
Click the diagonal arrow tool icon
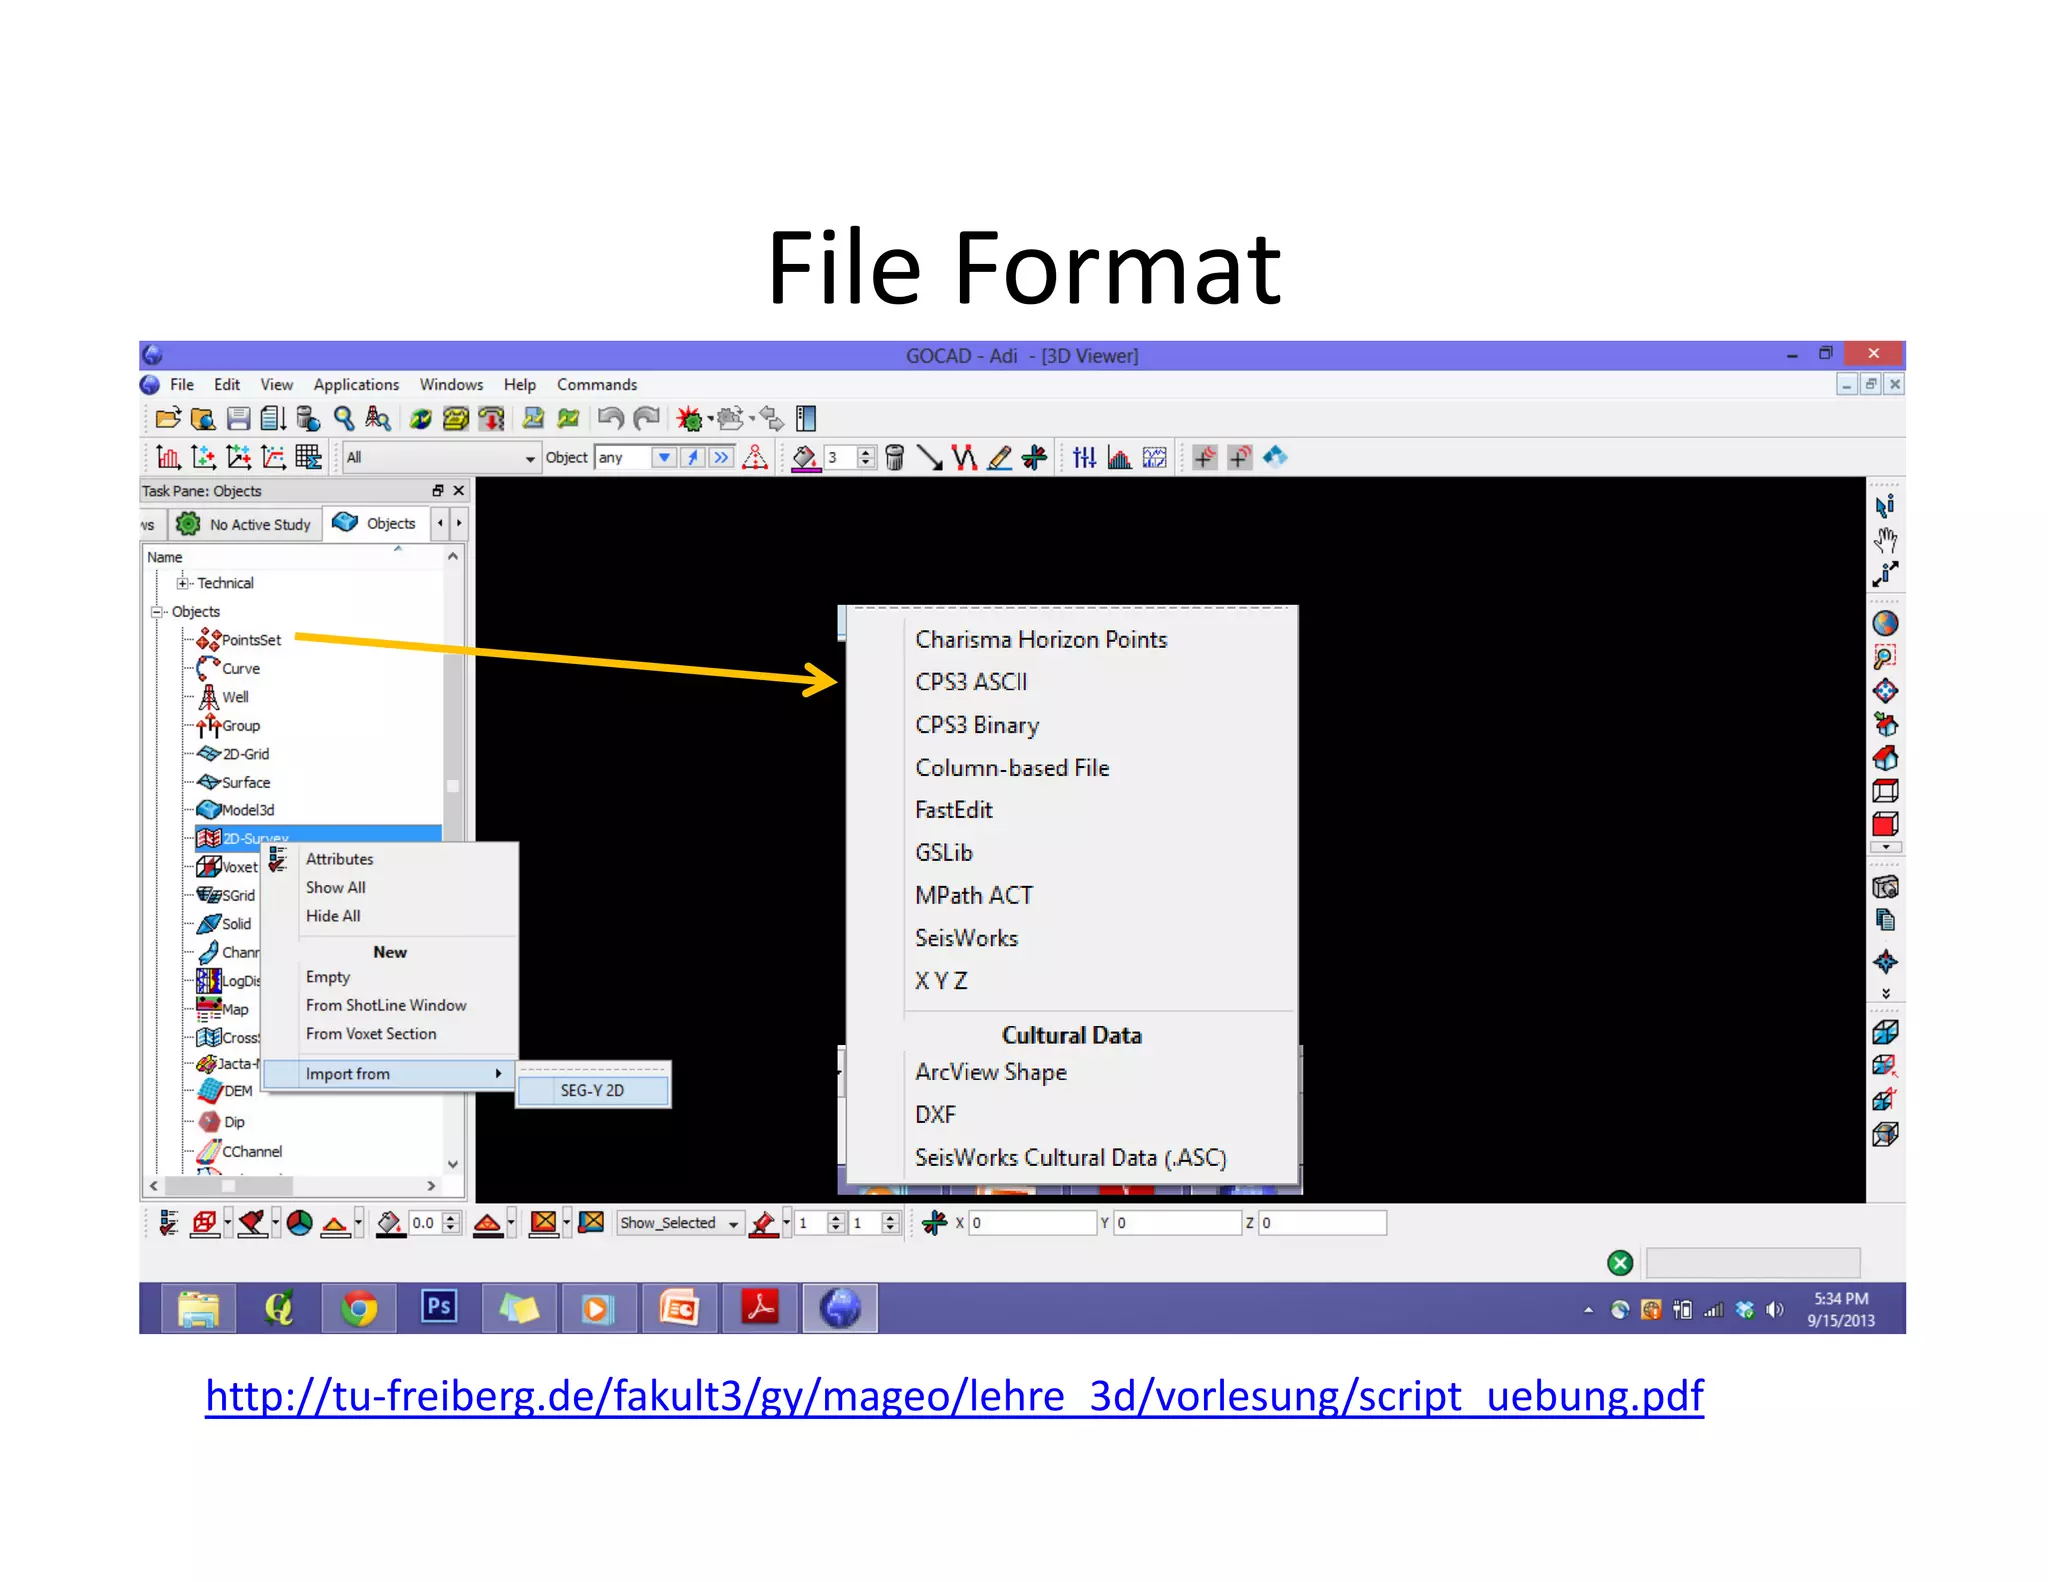[929, 458]
